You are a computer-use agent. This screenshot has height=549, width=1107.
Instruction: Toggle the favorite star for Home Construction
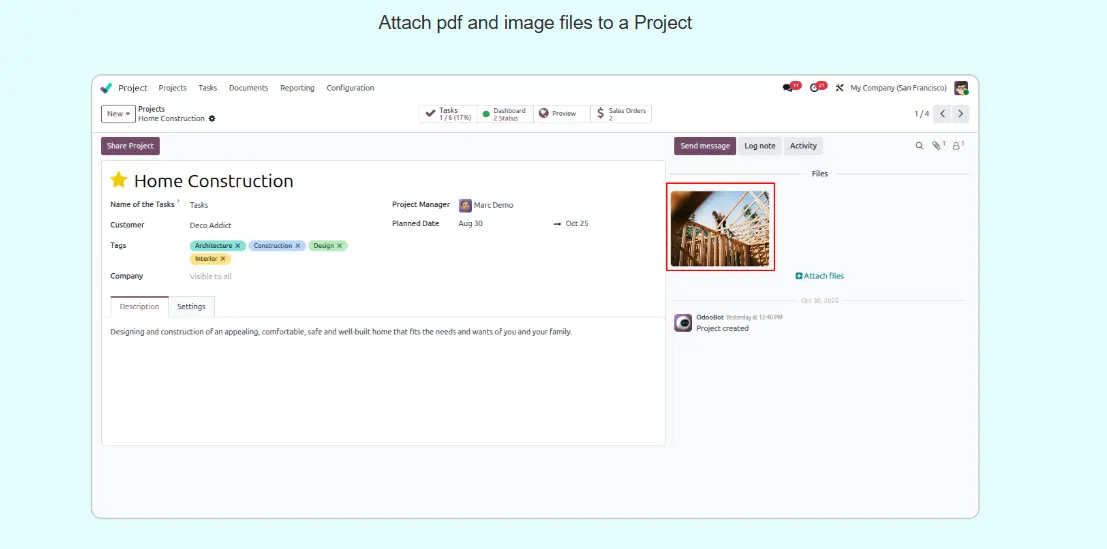(x=119, y=180)
